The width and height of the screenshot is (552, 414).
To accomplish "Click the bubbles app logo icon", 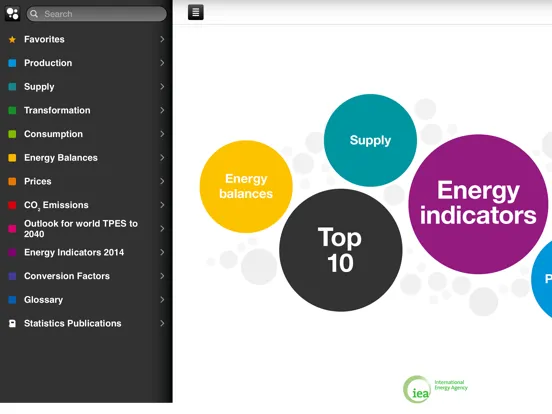I will tap(12, 14).
